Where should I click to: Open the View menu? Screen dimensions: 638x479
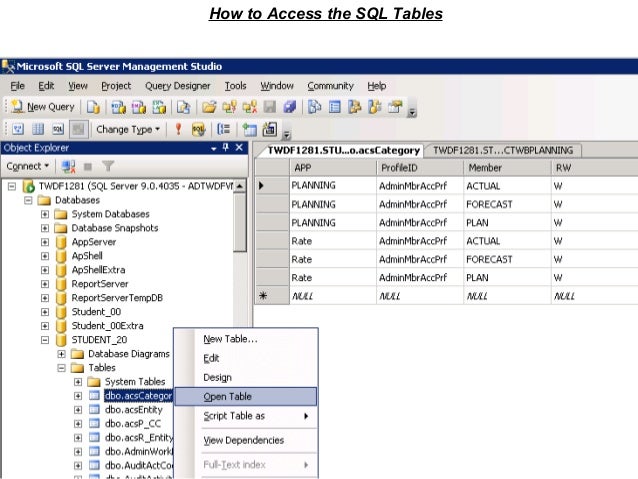coord(78,86)
